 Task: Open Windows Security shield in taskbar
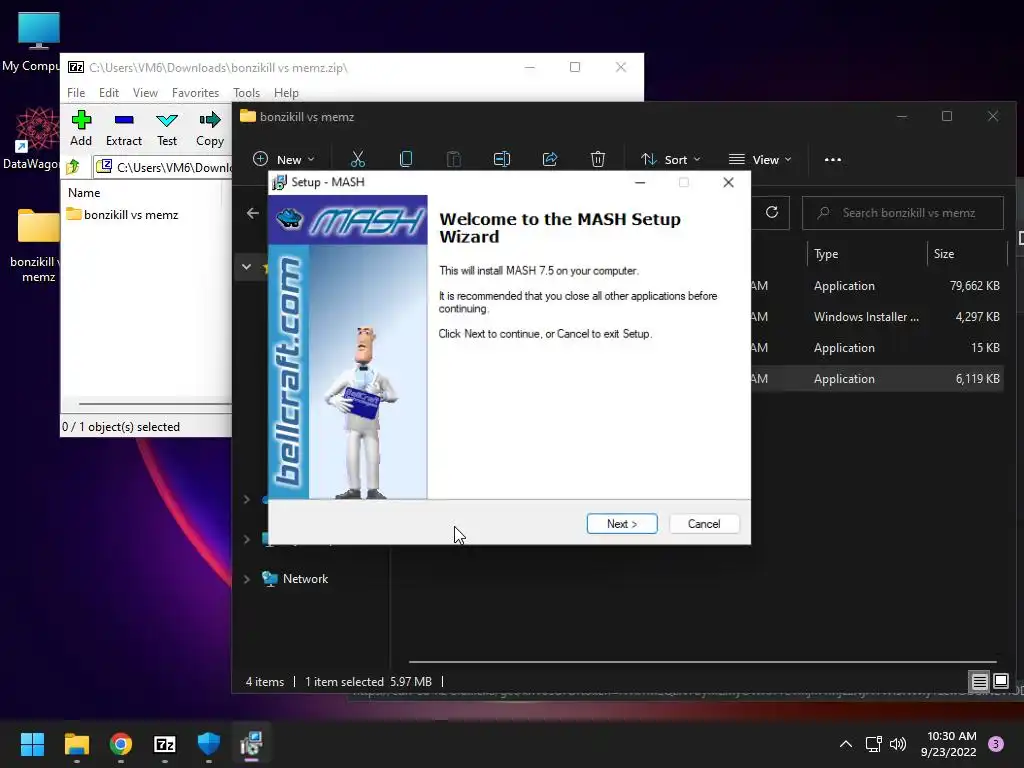[209, 744]
